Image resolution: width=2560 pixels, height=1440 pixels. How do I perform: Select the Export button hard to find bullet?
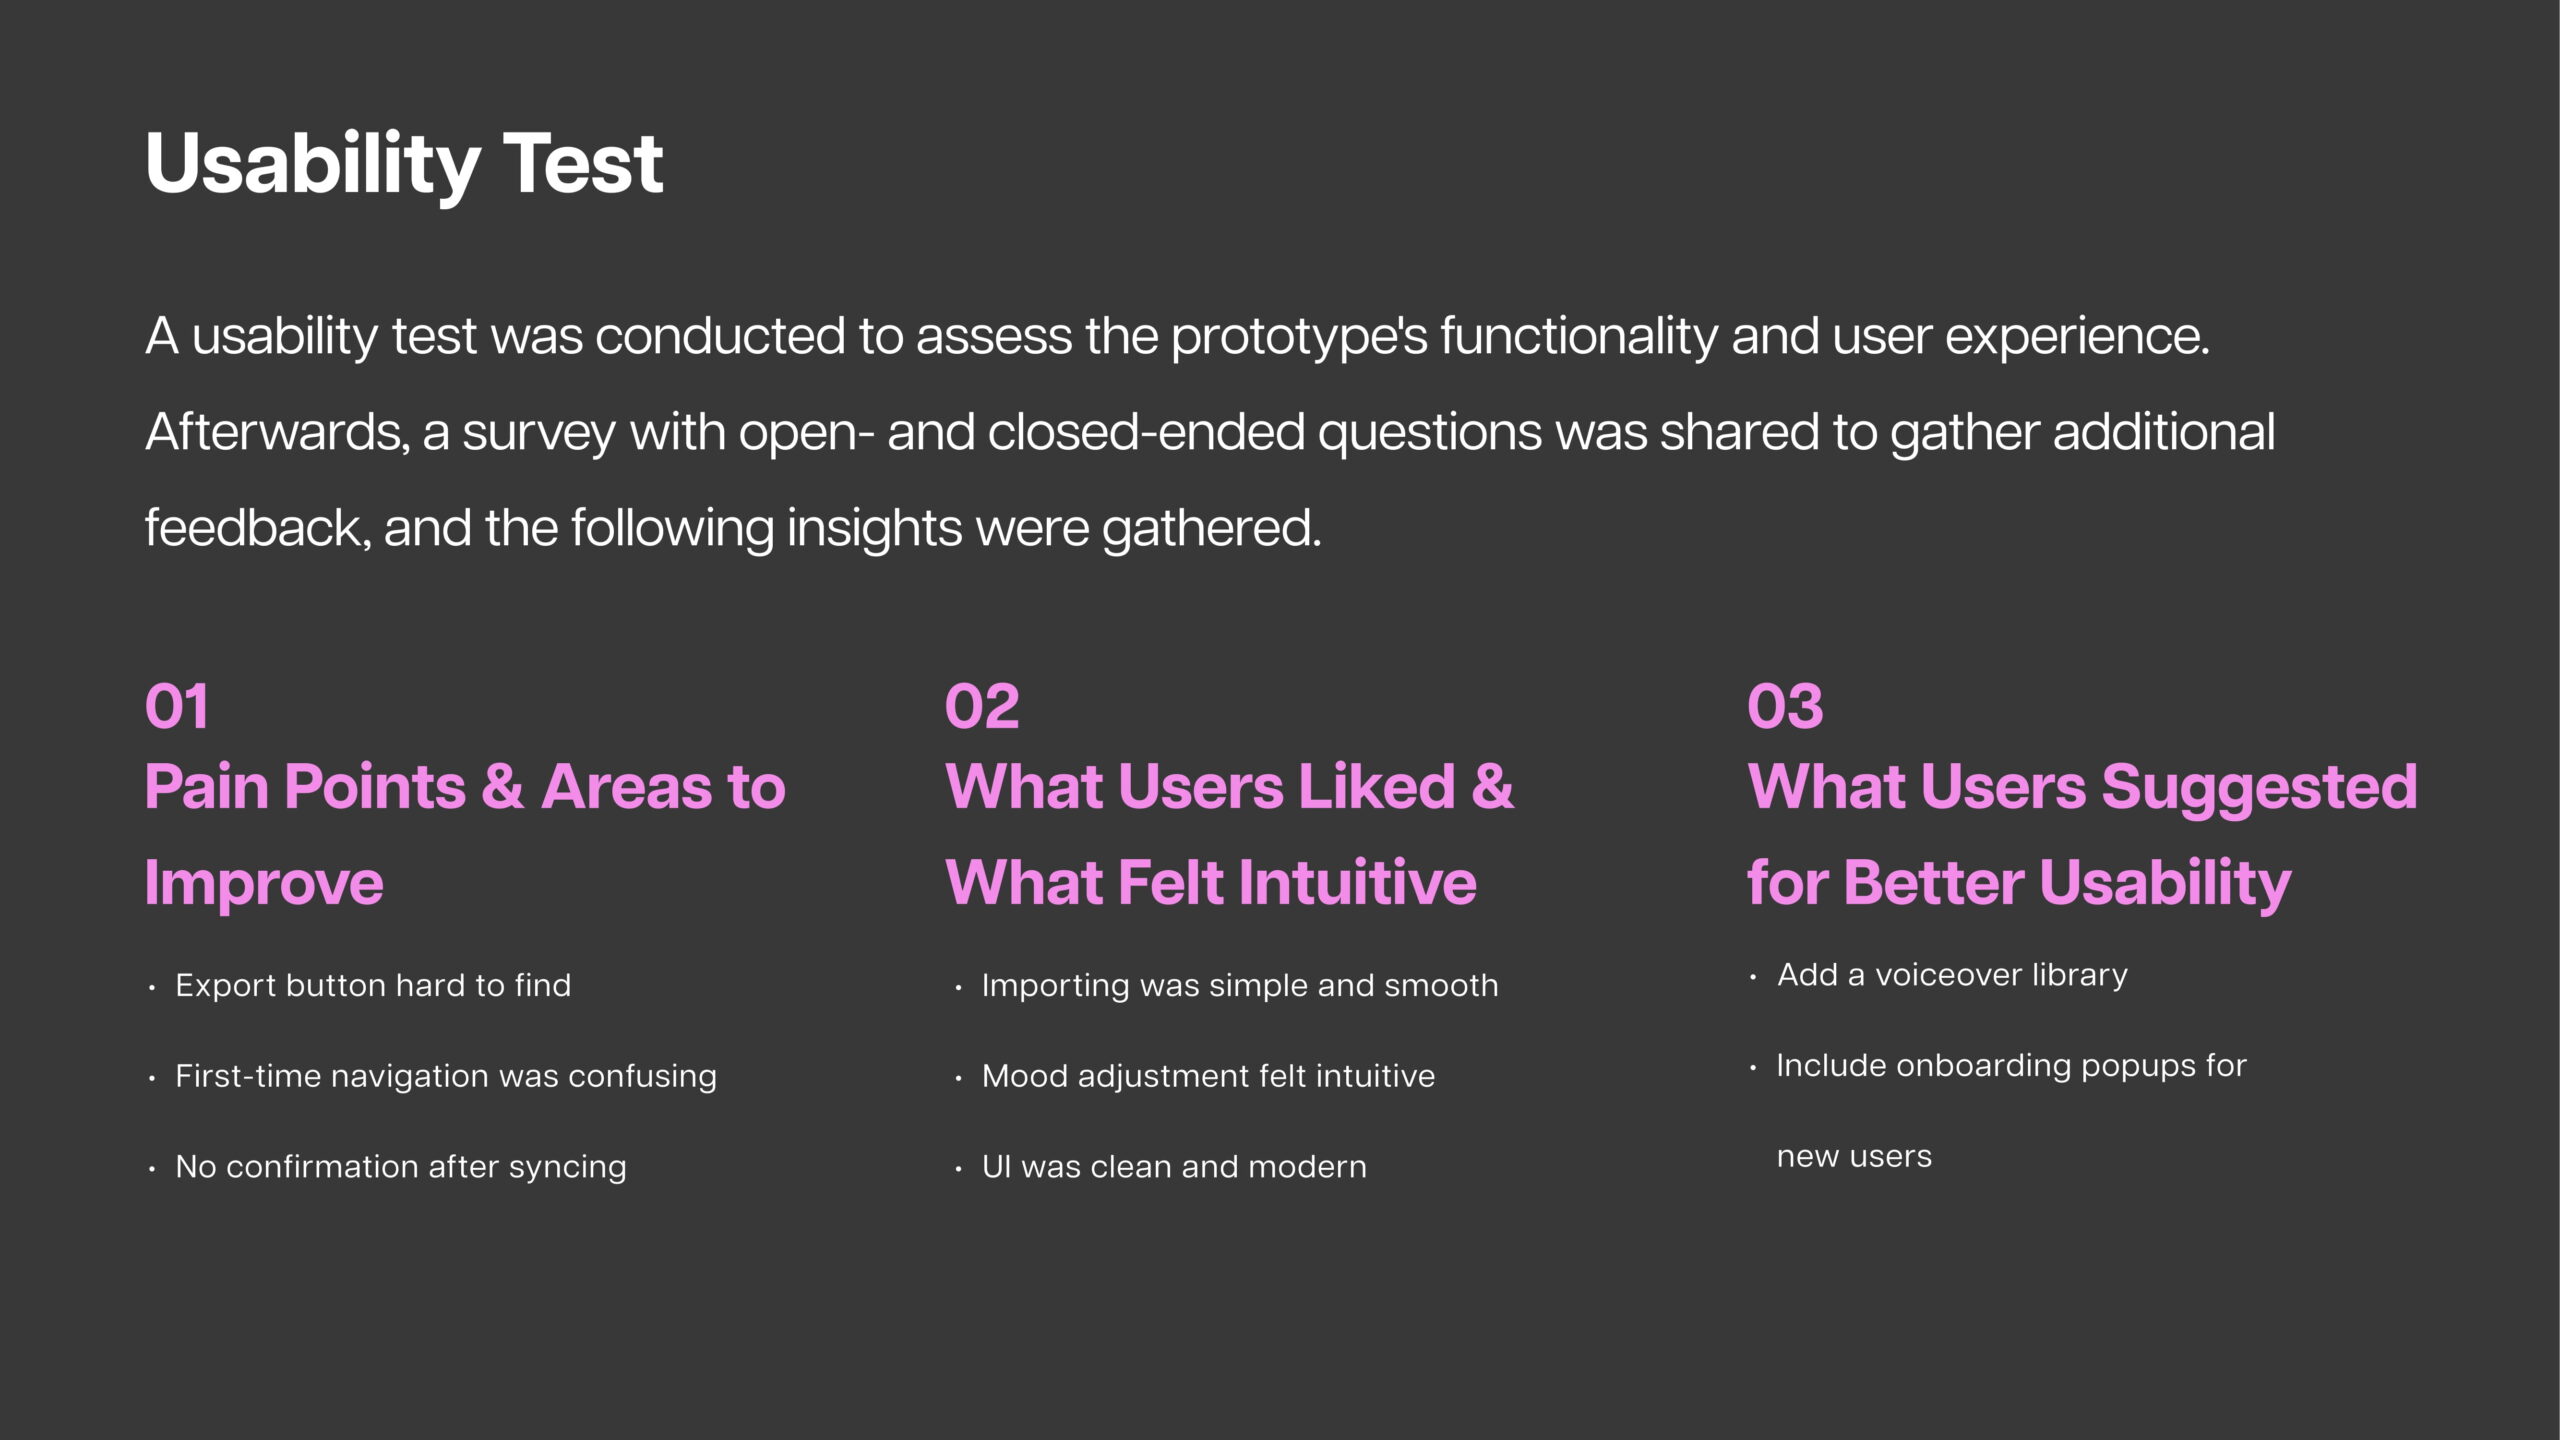[x=373, y=985]
